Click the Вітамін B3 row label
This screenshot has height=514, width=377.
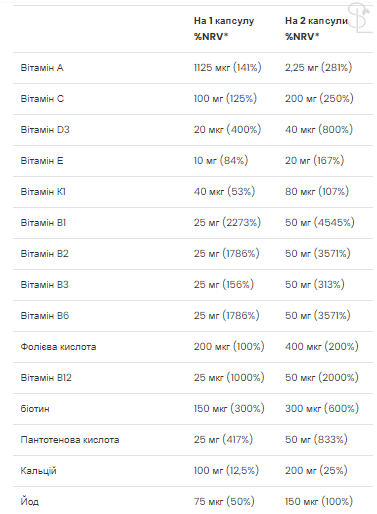point(44,285)
